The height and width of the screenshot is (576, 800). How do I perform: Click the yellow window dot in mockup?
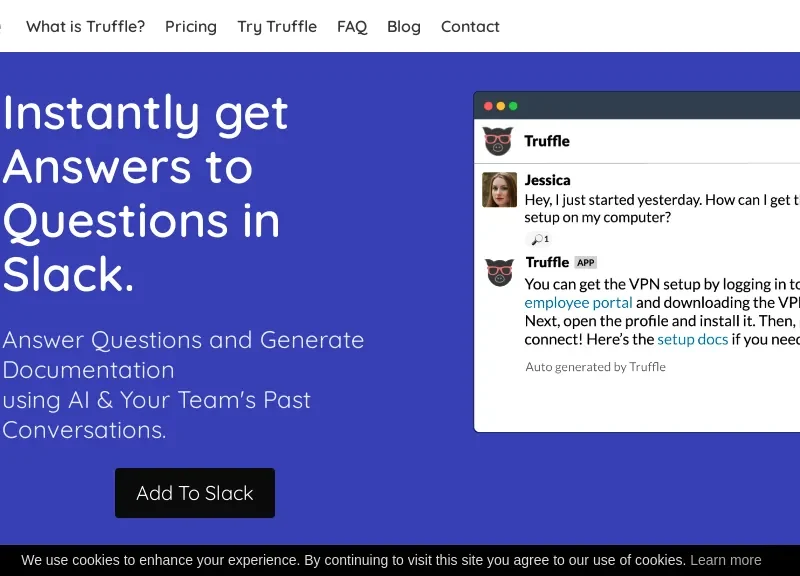[501, 106]
